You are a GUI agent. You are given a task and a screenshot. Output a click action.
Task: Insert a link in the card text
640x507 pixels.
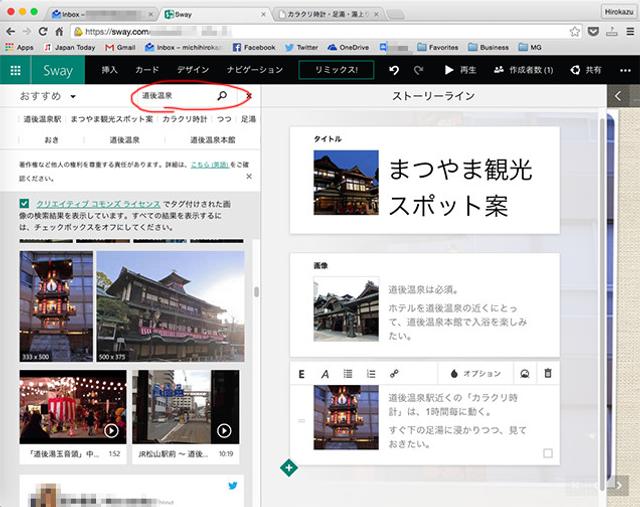pos(395,373)
